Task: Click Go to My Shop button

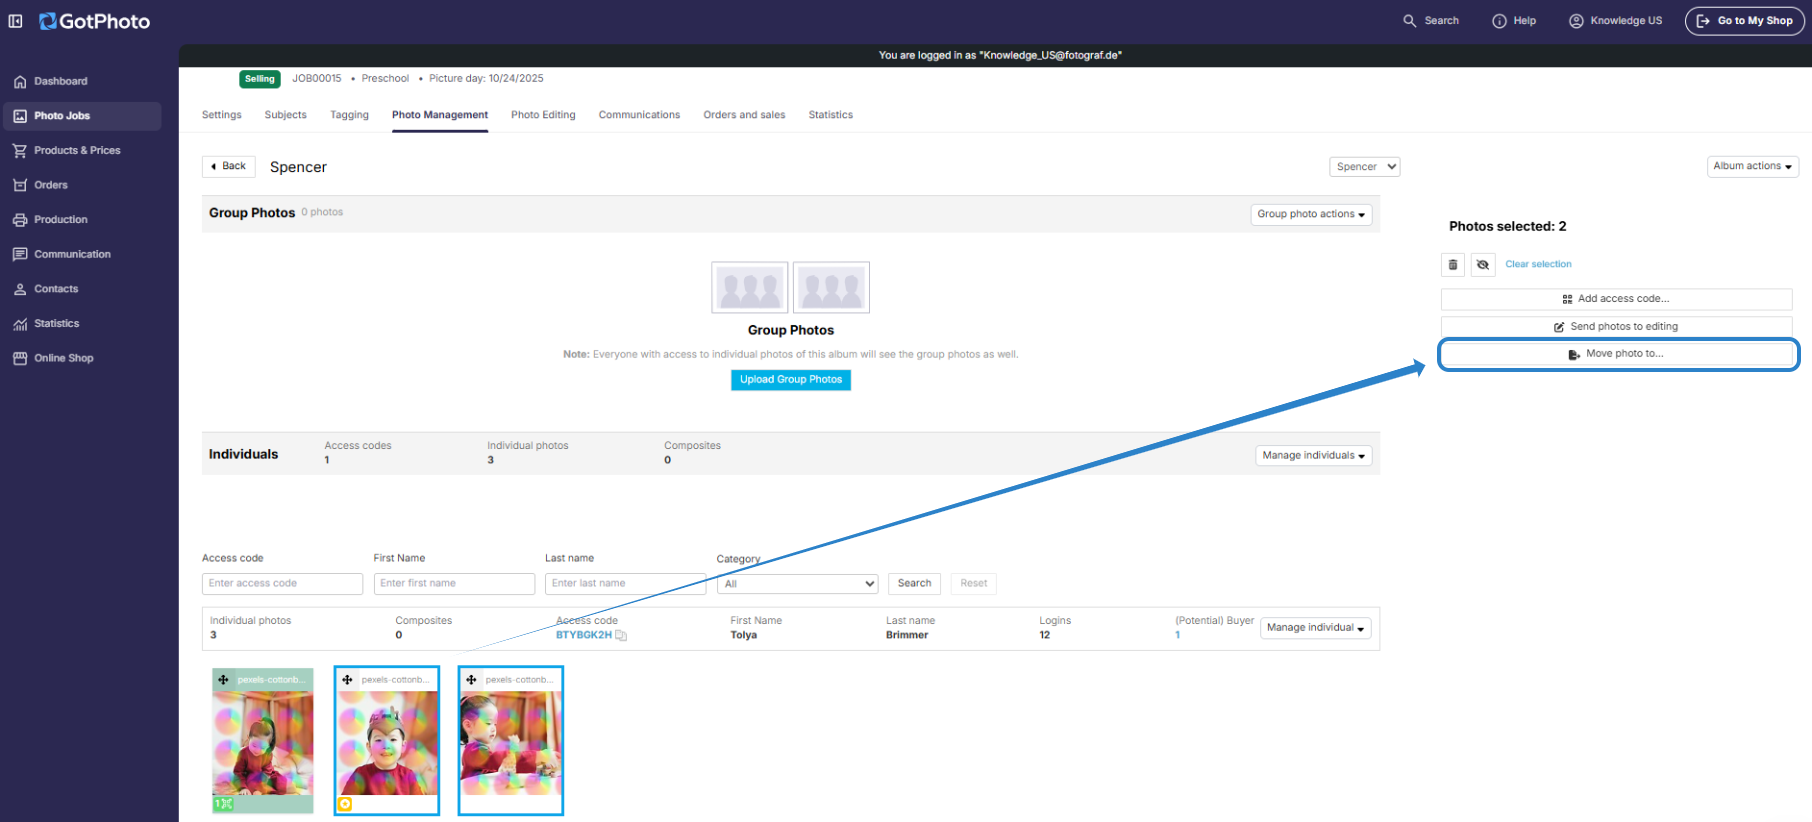Action: (x=1745, y=21)
